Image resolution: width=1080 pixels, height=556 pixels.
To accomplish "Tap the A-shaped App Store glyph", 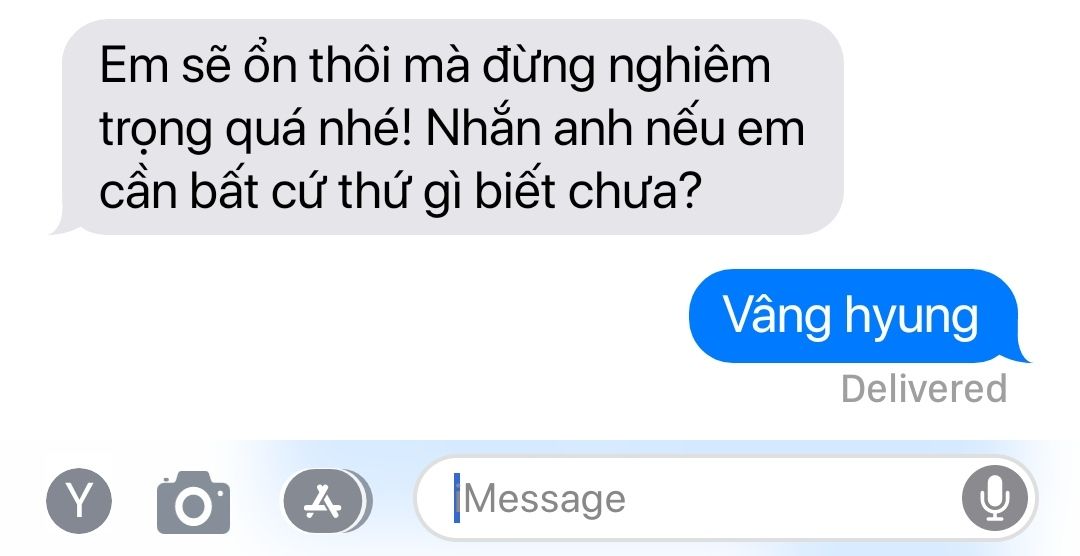I will tap(322, 501).
